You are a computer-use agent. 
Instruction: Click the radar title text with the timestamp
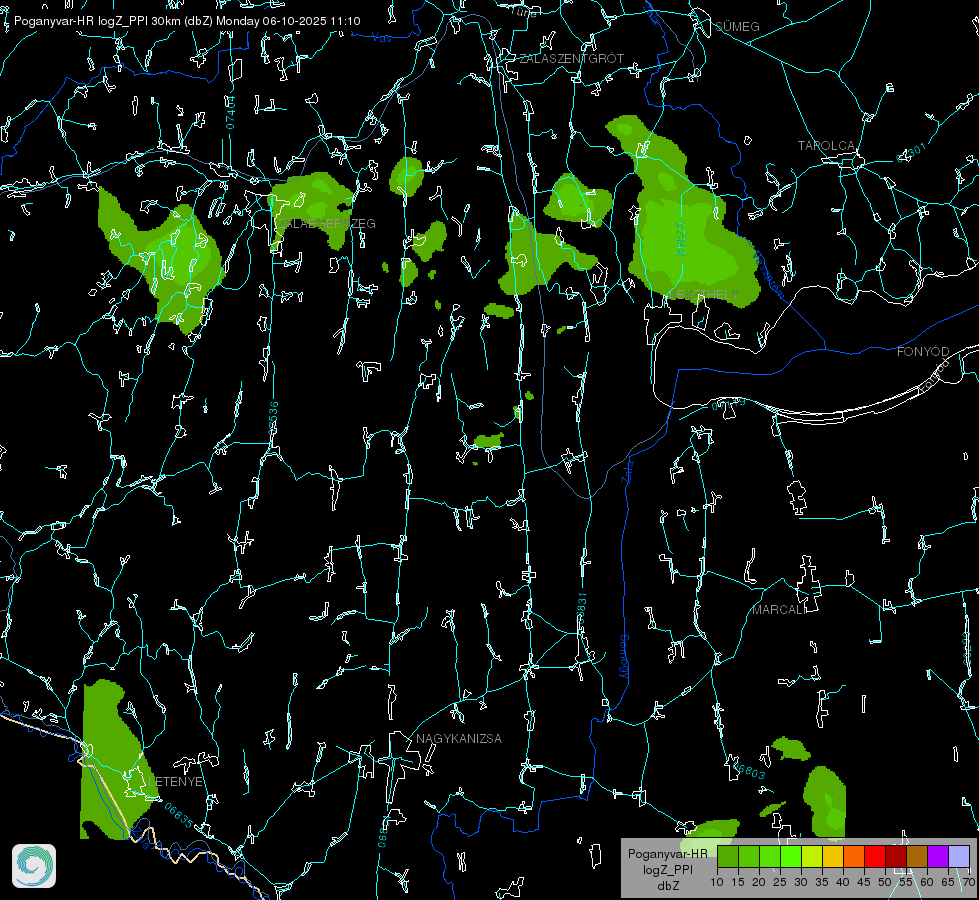click(x=187, y=21)
